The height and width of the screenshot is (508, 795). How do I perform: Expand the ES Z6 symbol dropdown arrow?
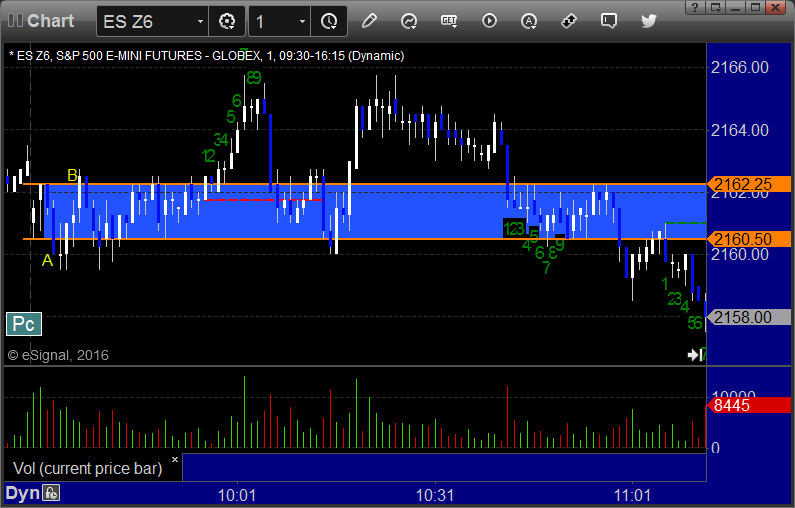[x=200, y=21]
